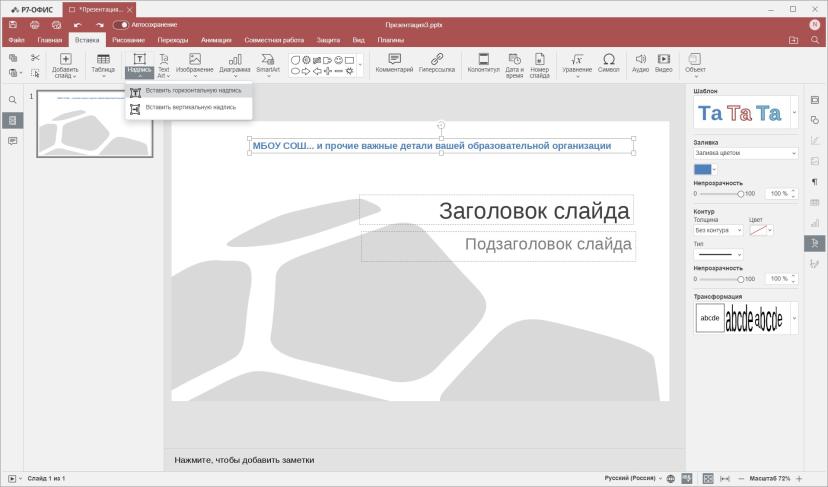
Task: Click the Гиперссылка button
Action: coord(437,63)
